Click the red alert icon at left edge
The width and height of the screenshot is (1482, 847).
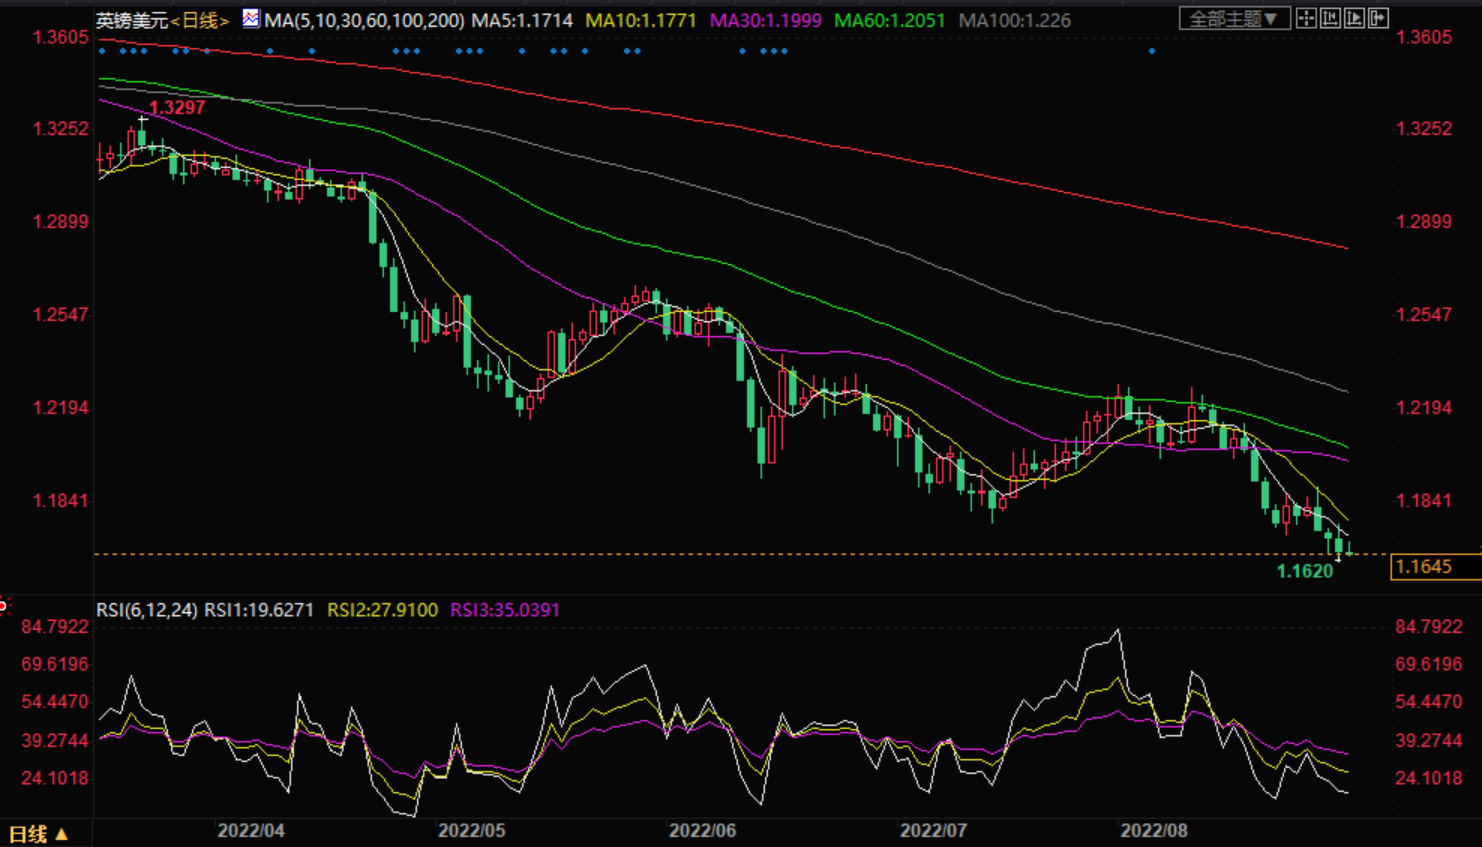pos(3,606)
